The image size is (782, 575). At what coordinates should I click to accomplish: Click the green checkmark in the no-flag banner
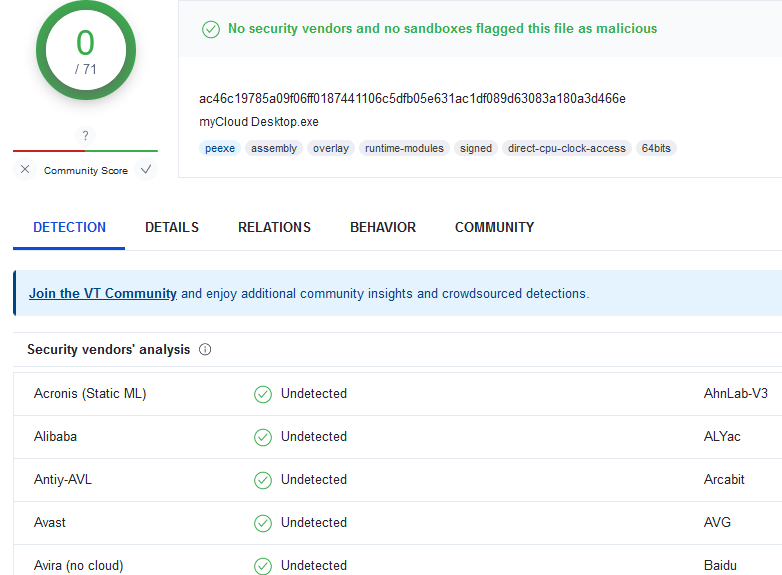(x=211, y=29)
